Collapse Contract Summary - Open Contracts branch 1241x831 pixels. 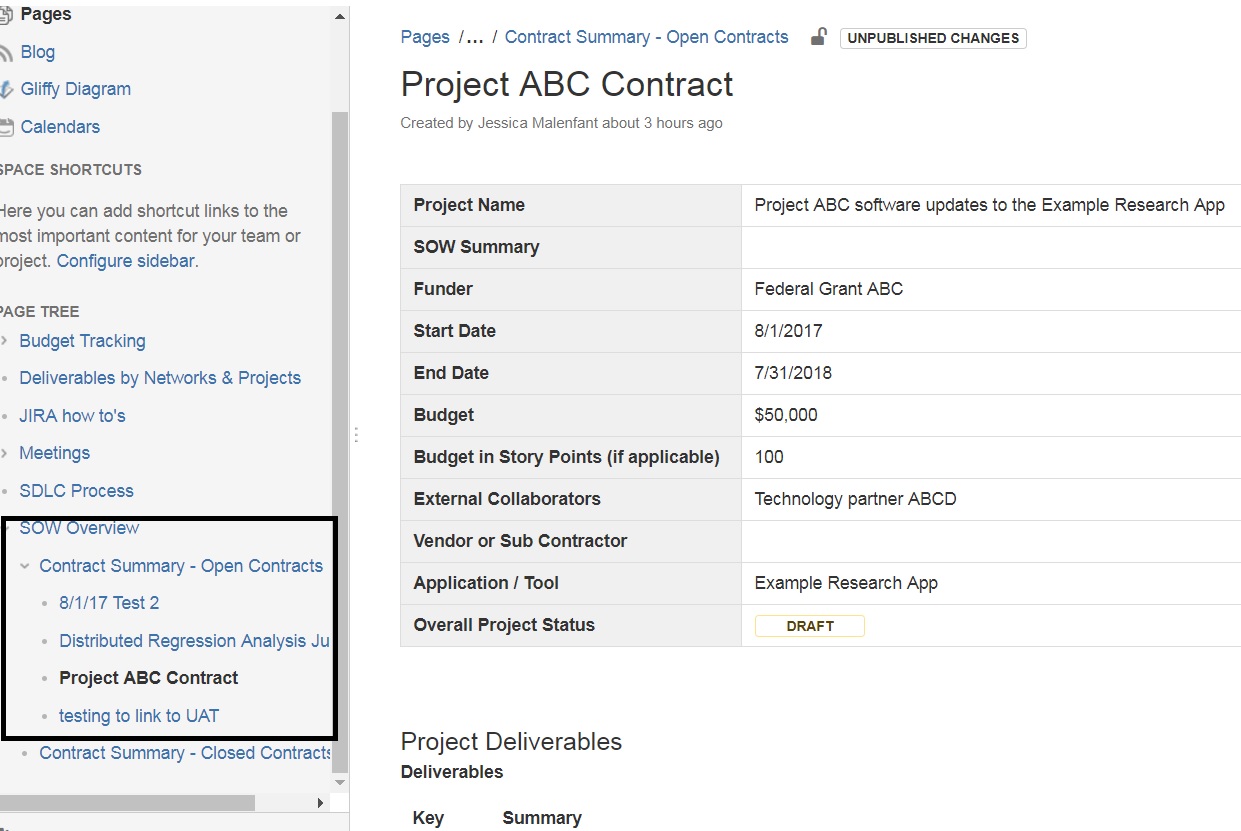(x=24, y=565)
